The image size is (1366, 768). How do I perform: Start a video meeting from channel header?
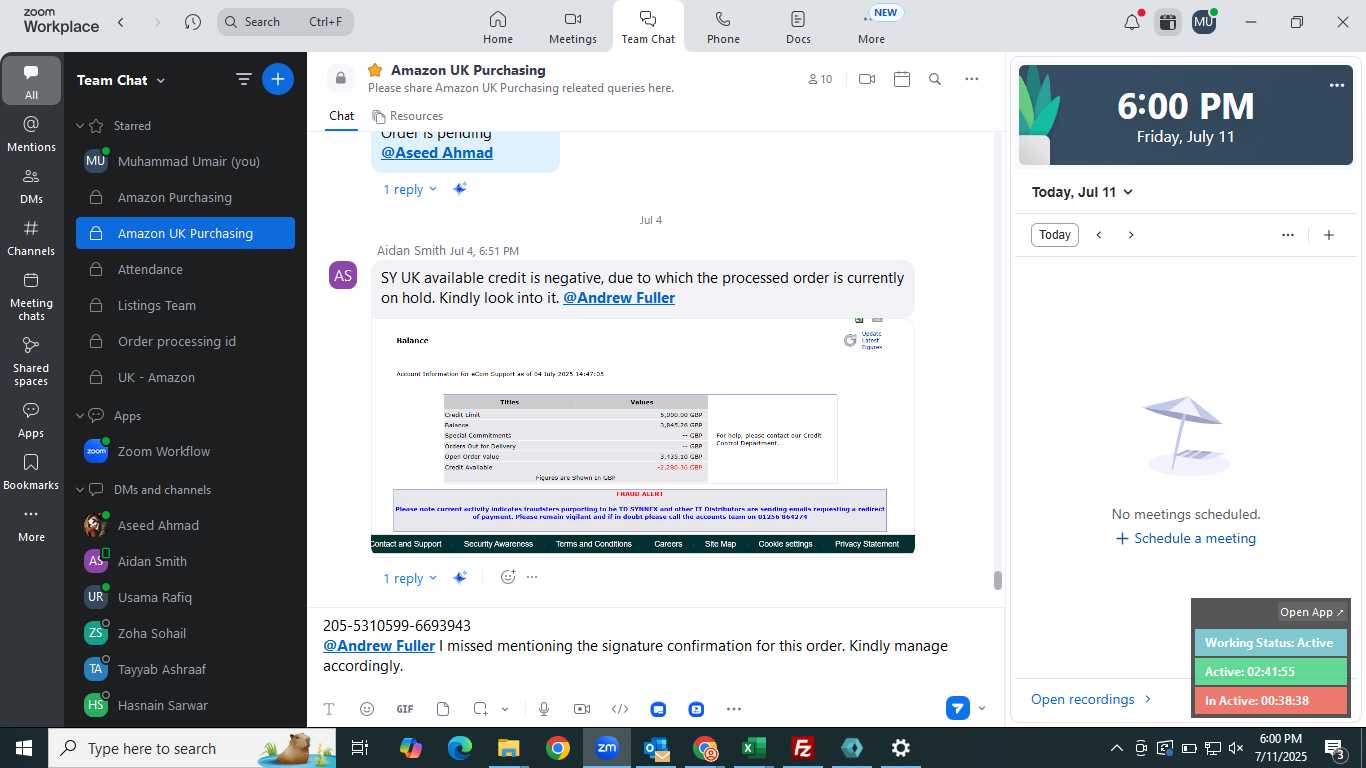point(867,79)
